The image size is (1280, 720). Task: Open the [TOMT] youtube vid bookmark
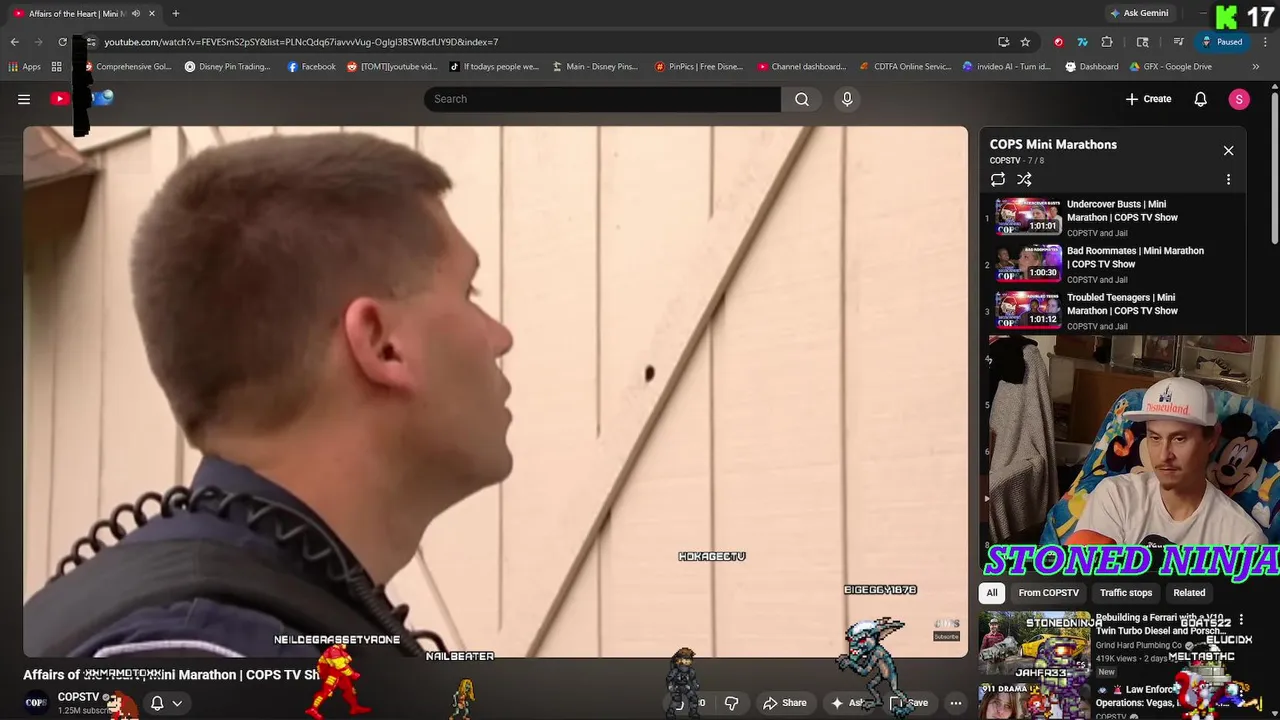(x=392, y=67)
